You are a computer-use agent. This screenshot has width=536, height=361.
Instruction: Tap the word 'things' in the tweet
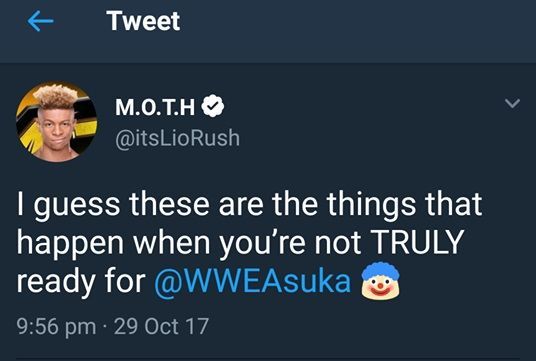[371, 205]
